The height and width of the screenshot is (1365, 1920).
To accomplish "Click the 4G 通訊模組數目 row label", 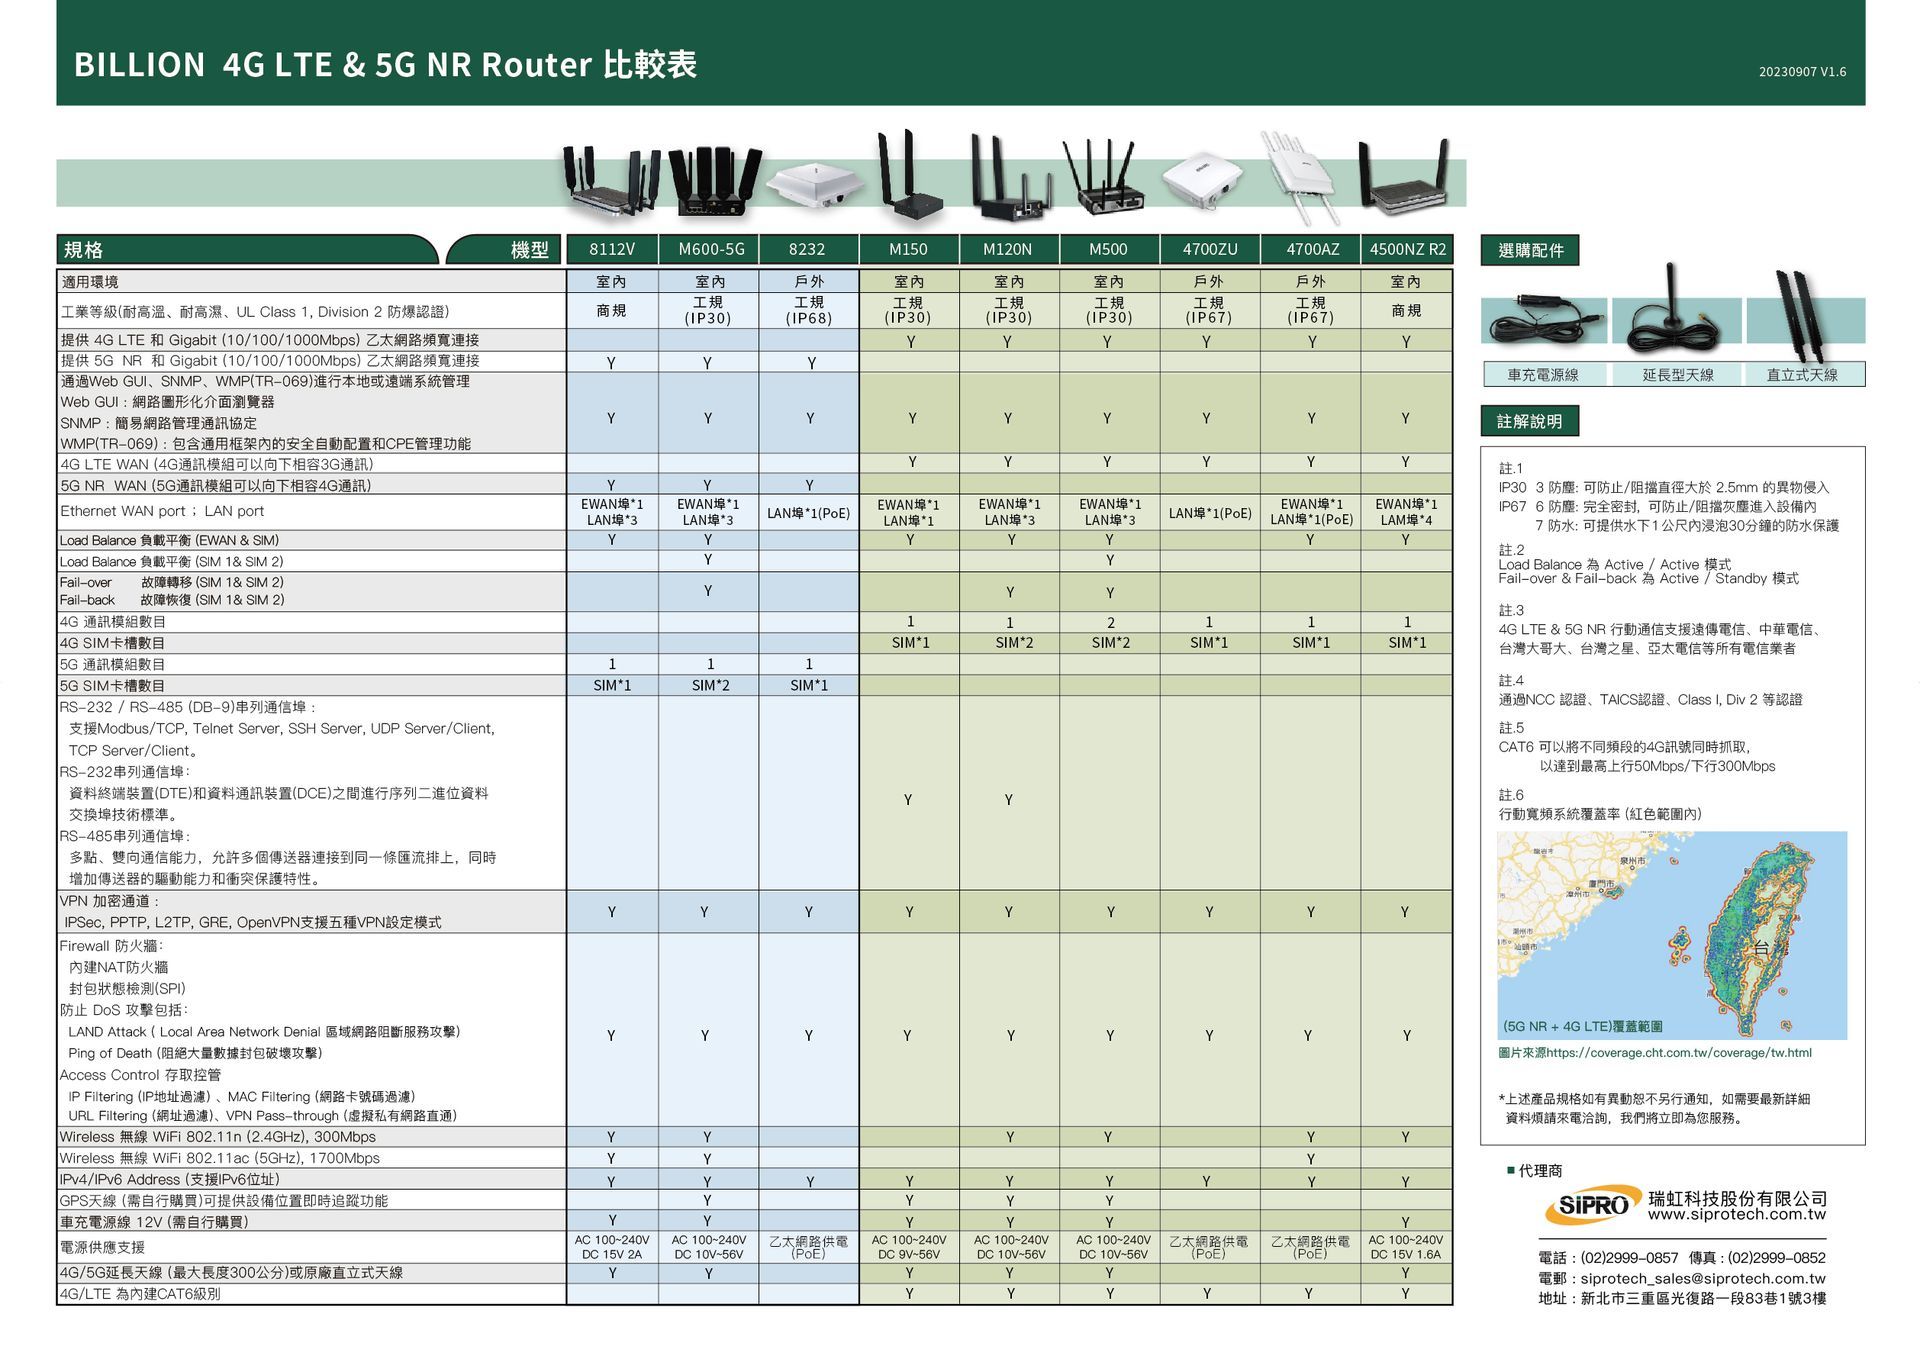I will click(113, 622).
